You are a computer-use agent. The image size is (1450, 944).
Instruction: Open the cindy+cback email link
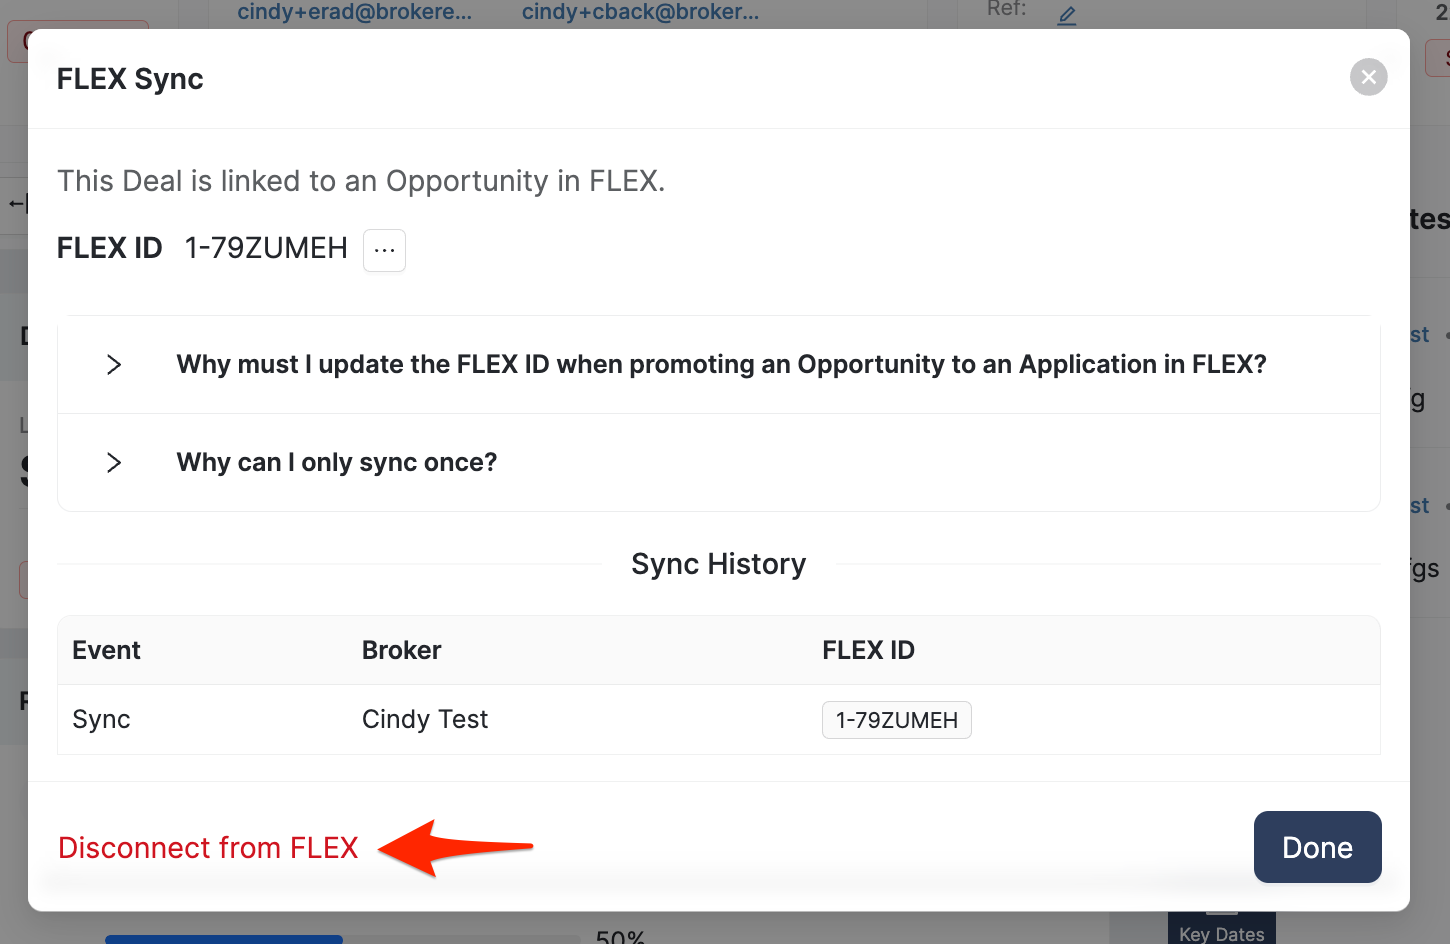640,13
